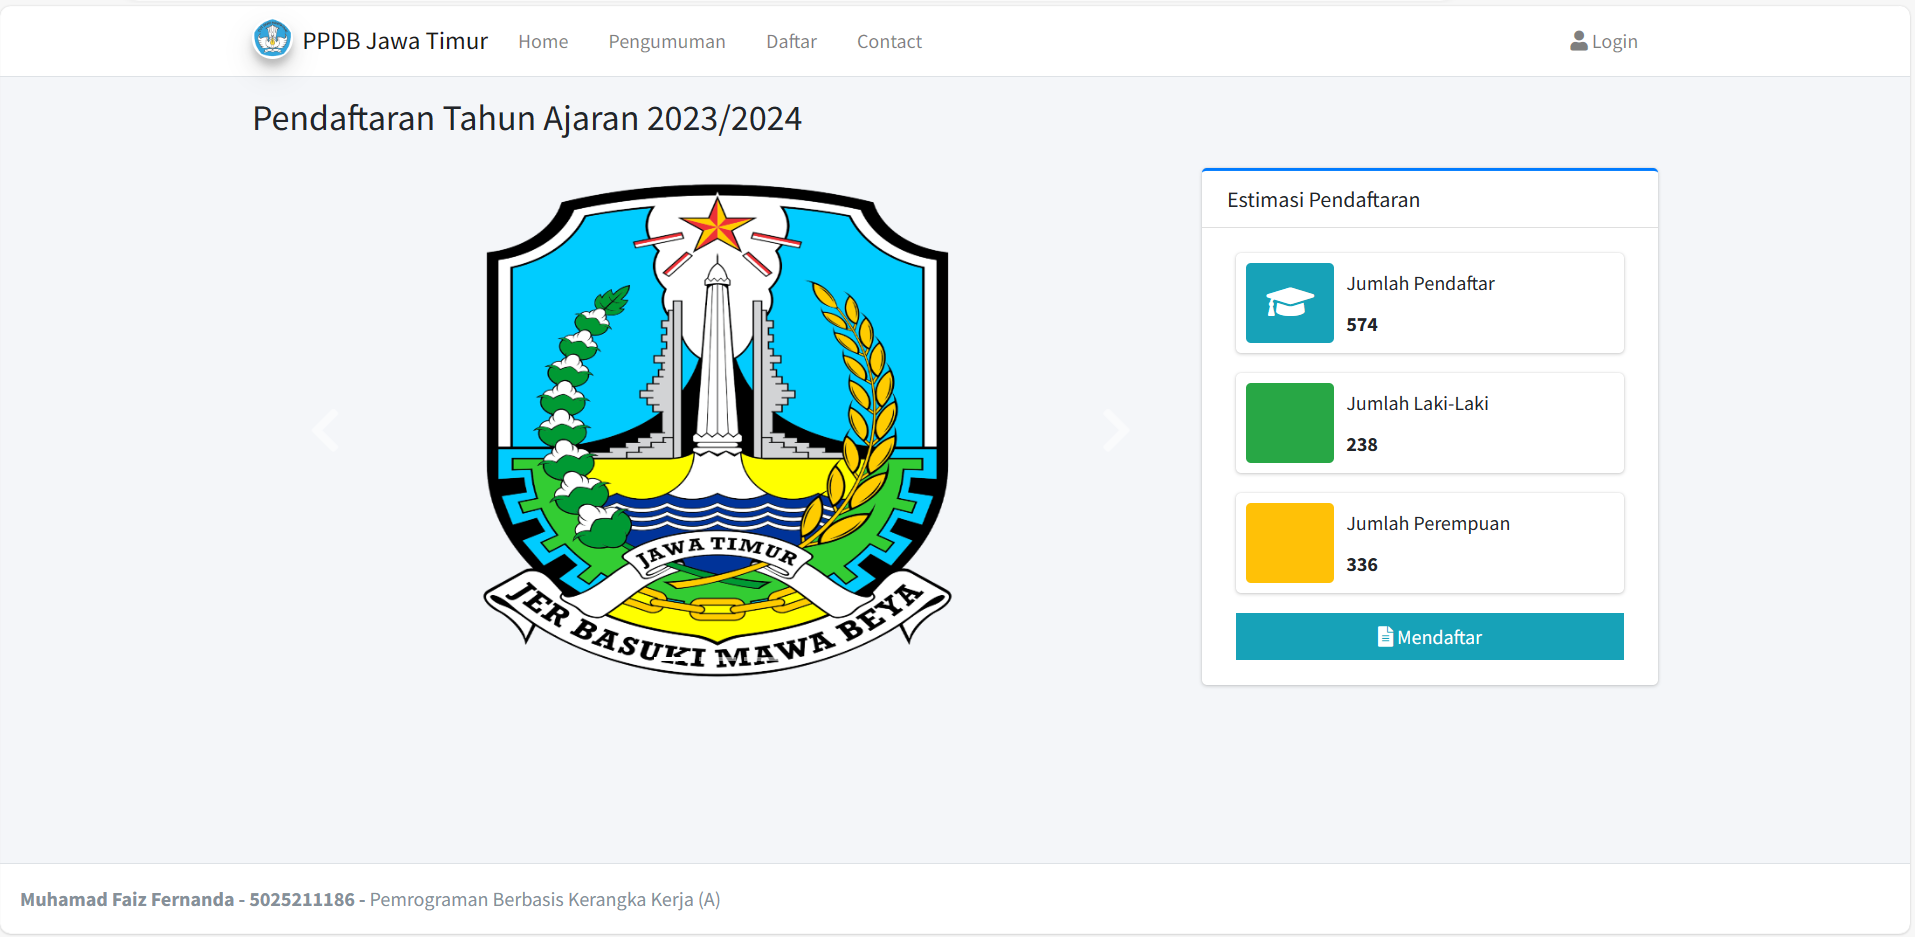Click the Login link
This screenshot has width=1915, height=937.
1604,42
